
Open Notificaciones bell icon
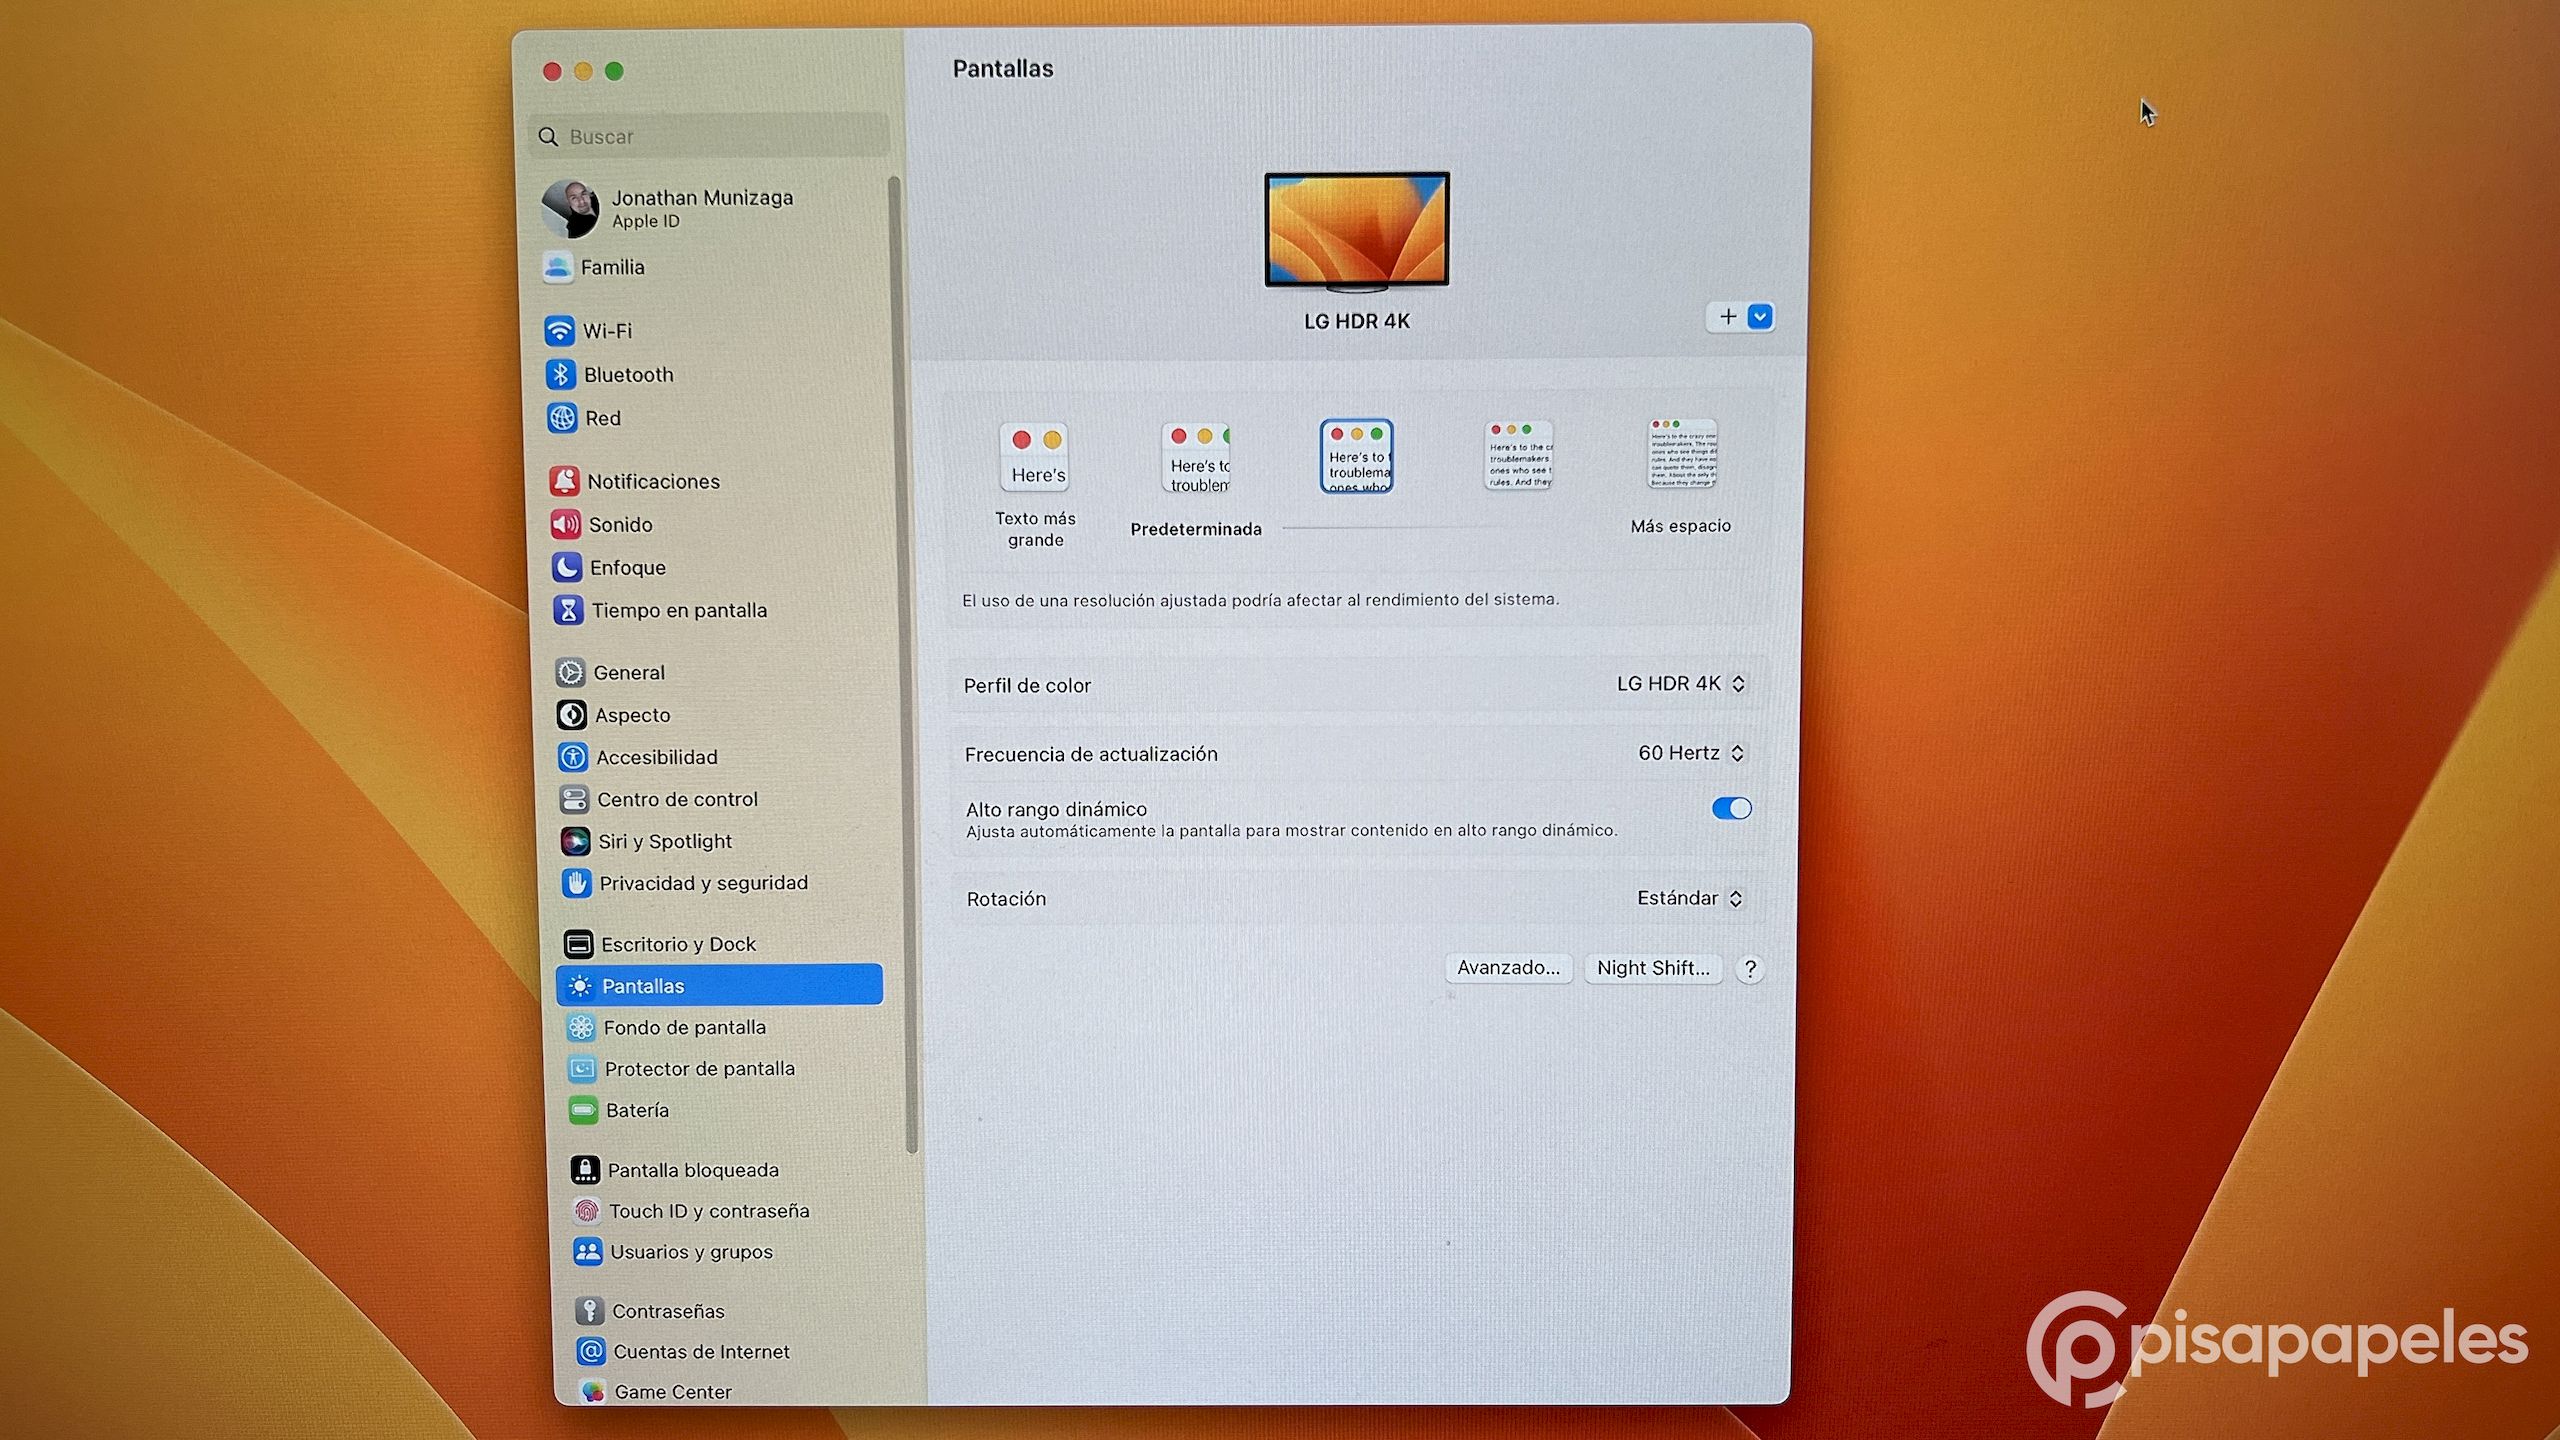click(x=564, y=481)
